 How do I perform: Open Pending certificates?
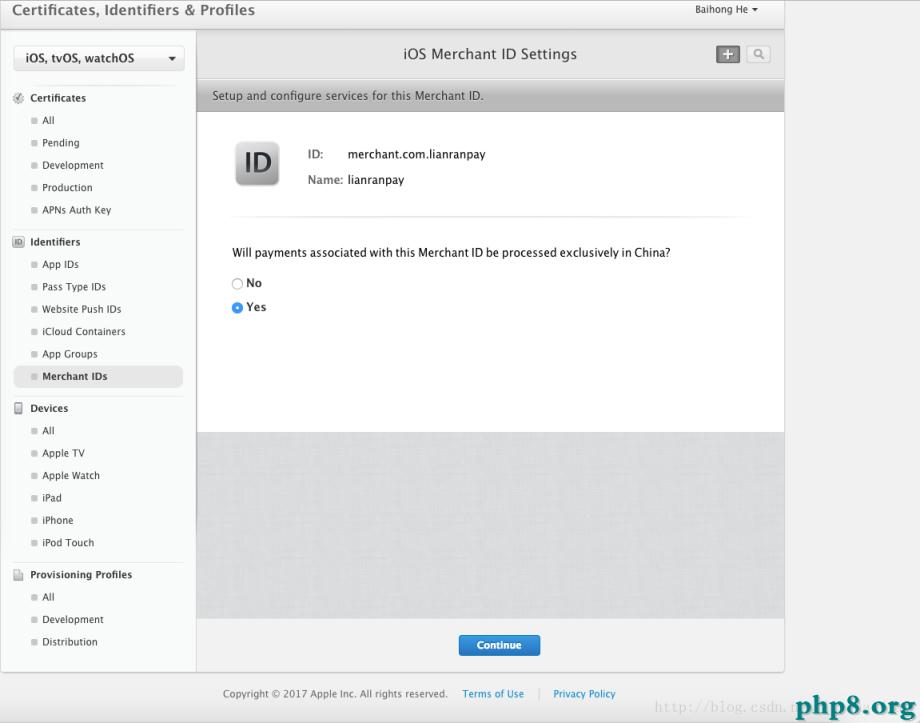pos(60,143)
